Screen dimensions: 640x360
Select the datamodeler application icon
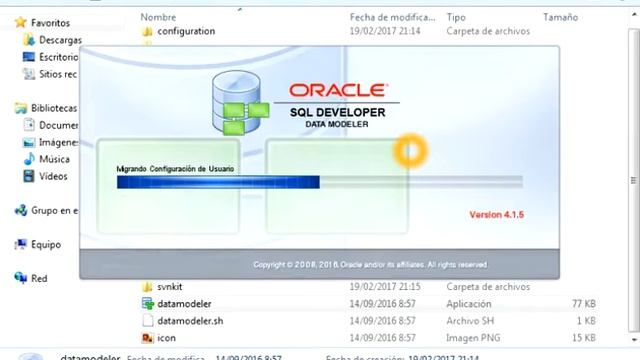(x=147, y=304)
